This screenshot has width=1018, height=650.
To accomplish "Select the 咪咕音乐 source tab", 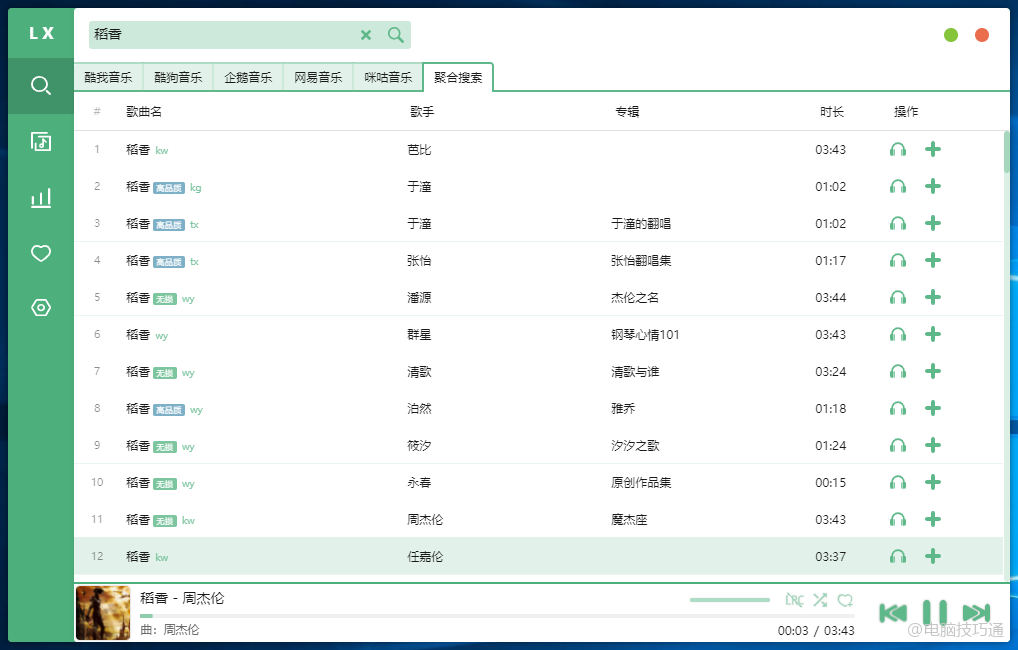I will [388, 77].
